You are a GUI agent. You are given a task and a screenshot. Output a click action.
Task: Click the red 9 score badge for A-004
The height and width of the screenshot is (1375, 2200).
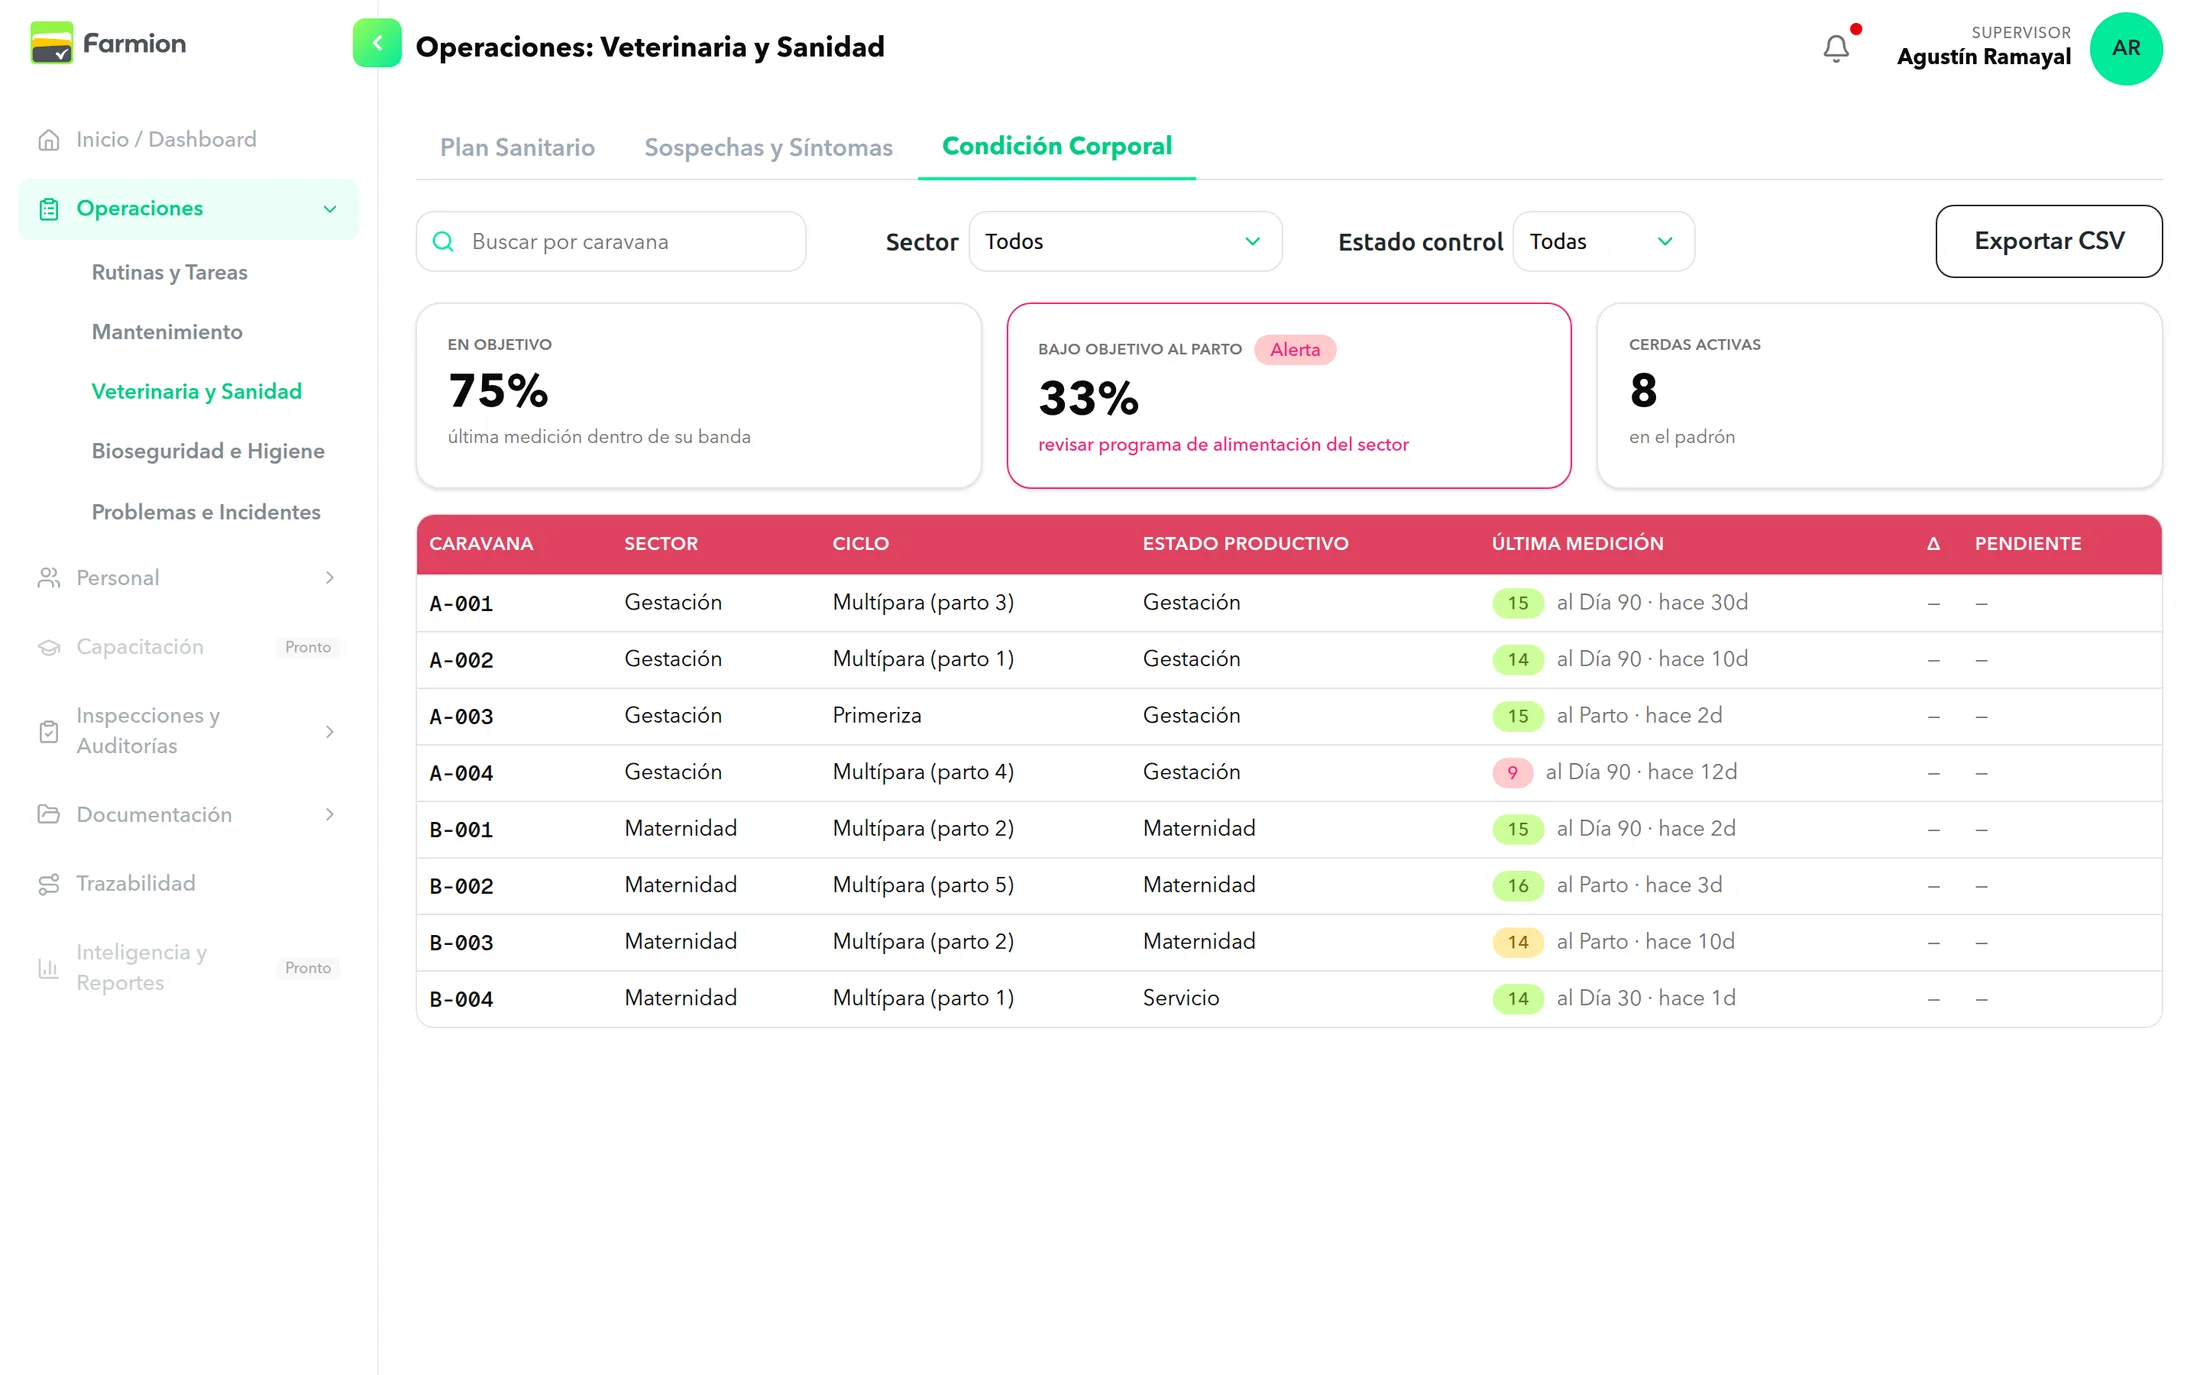[1512, 772]
